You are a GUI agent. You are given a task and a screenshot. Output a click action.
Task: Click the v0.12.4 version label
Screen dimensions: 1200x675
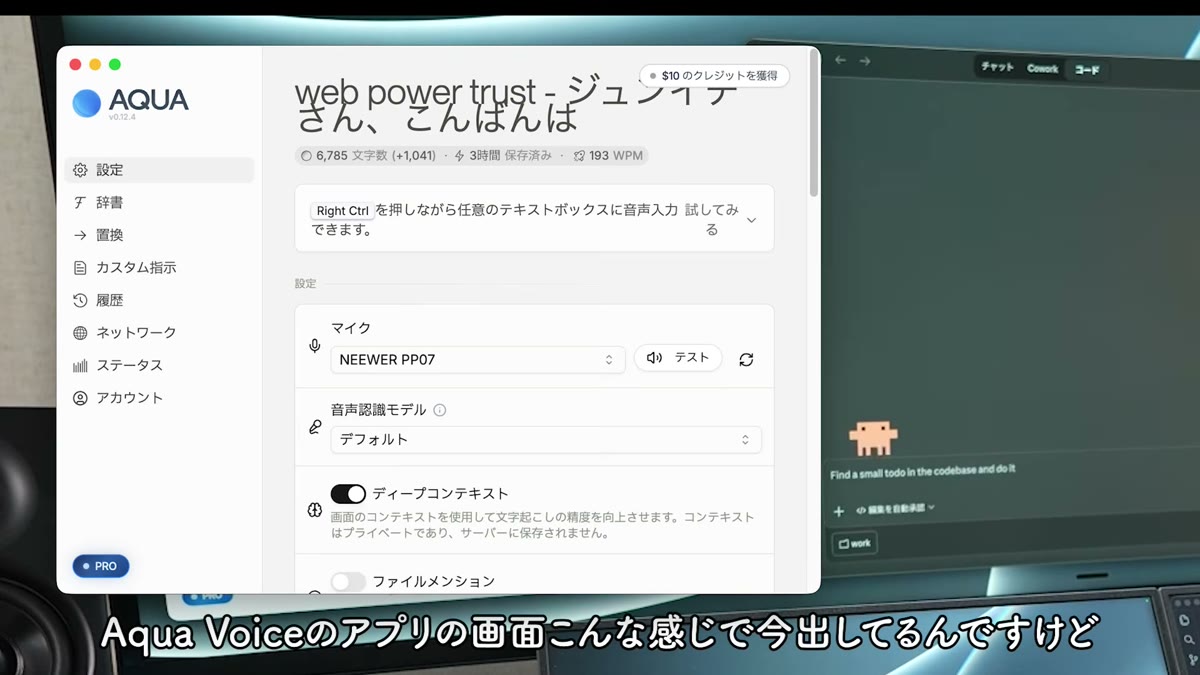click(x=122, y=118)
